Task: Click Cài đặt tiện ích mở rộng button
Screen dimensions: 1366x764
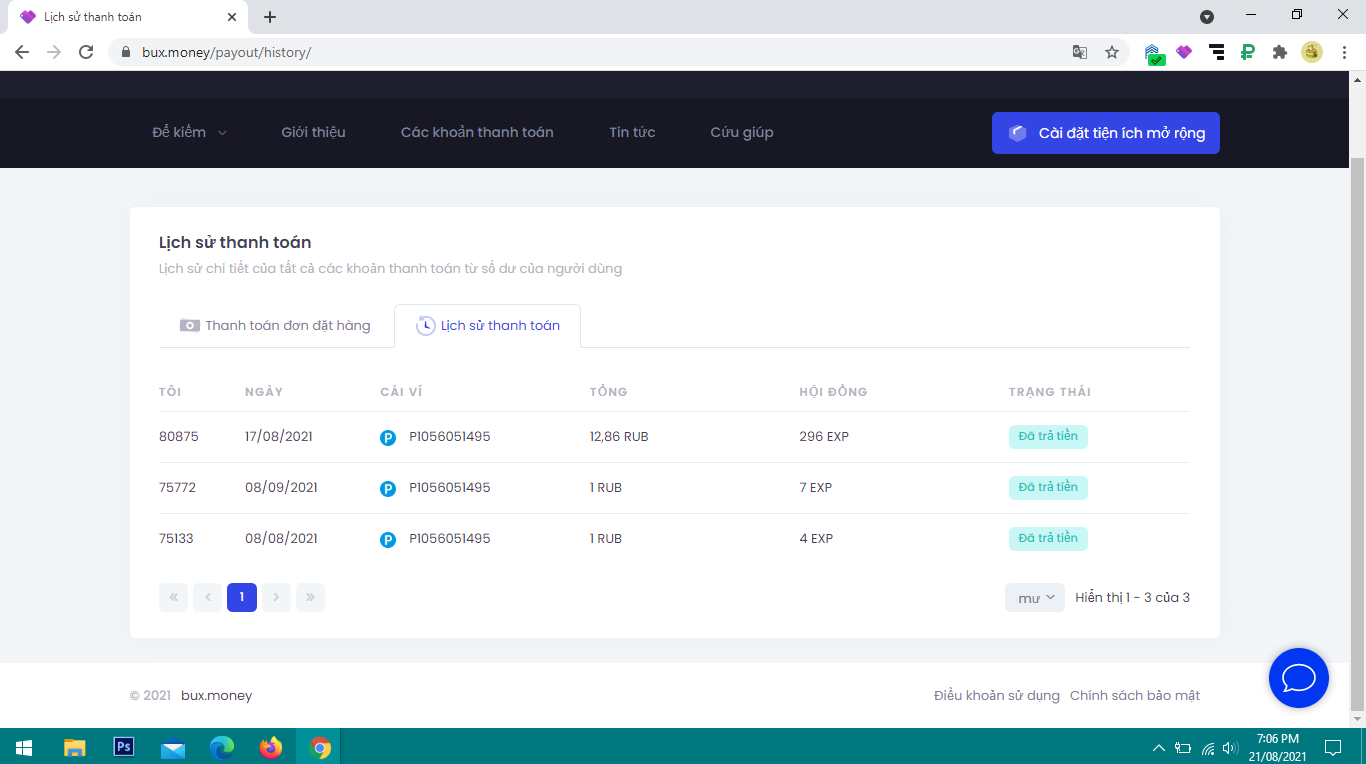Action: pos(1106,133)
